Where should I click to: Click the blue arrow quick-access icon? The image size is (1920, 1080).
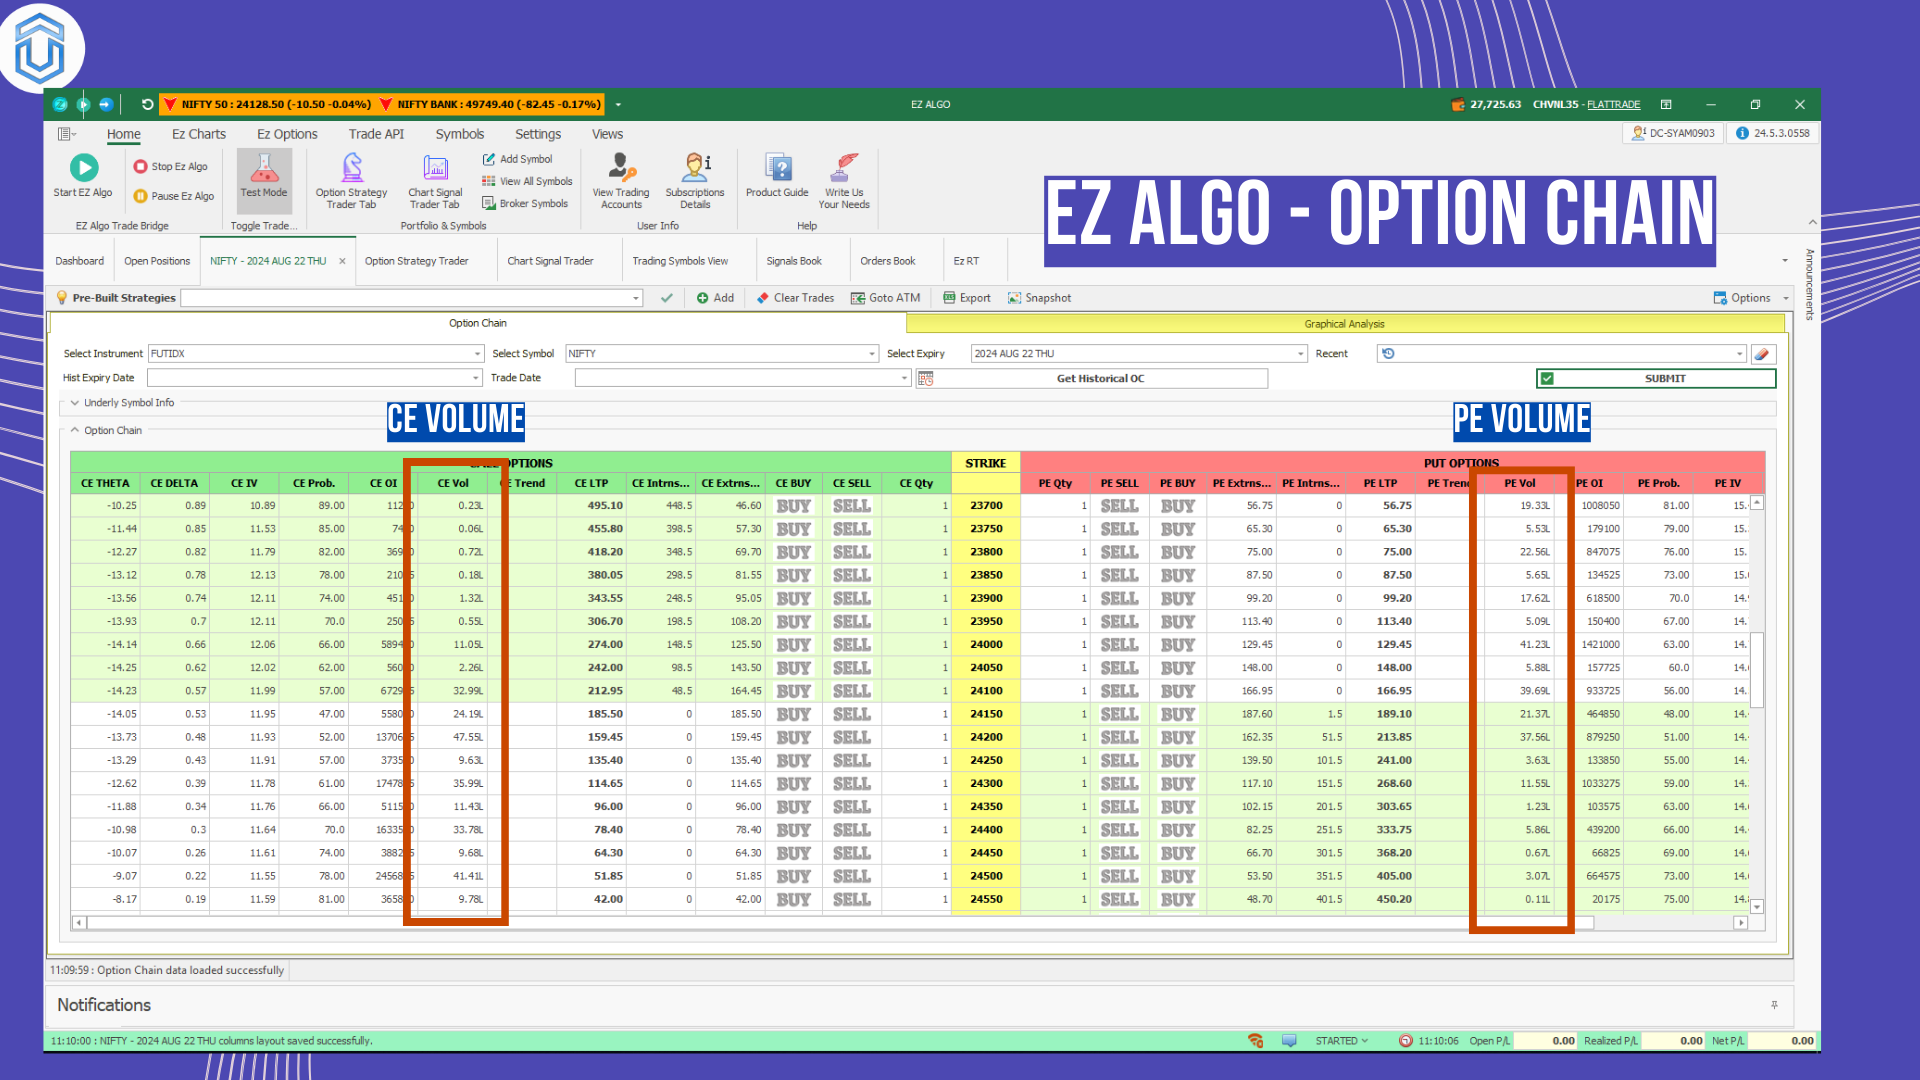point(105,104)
